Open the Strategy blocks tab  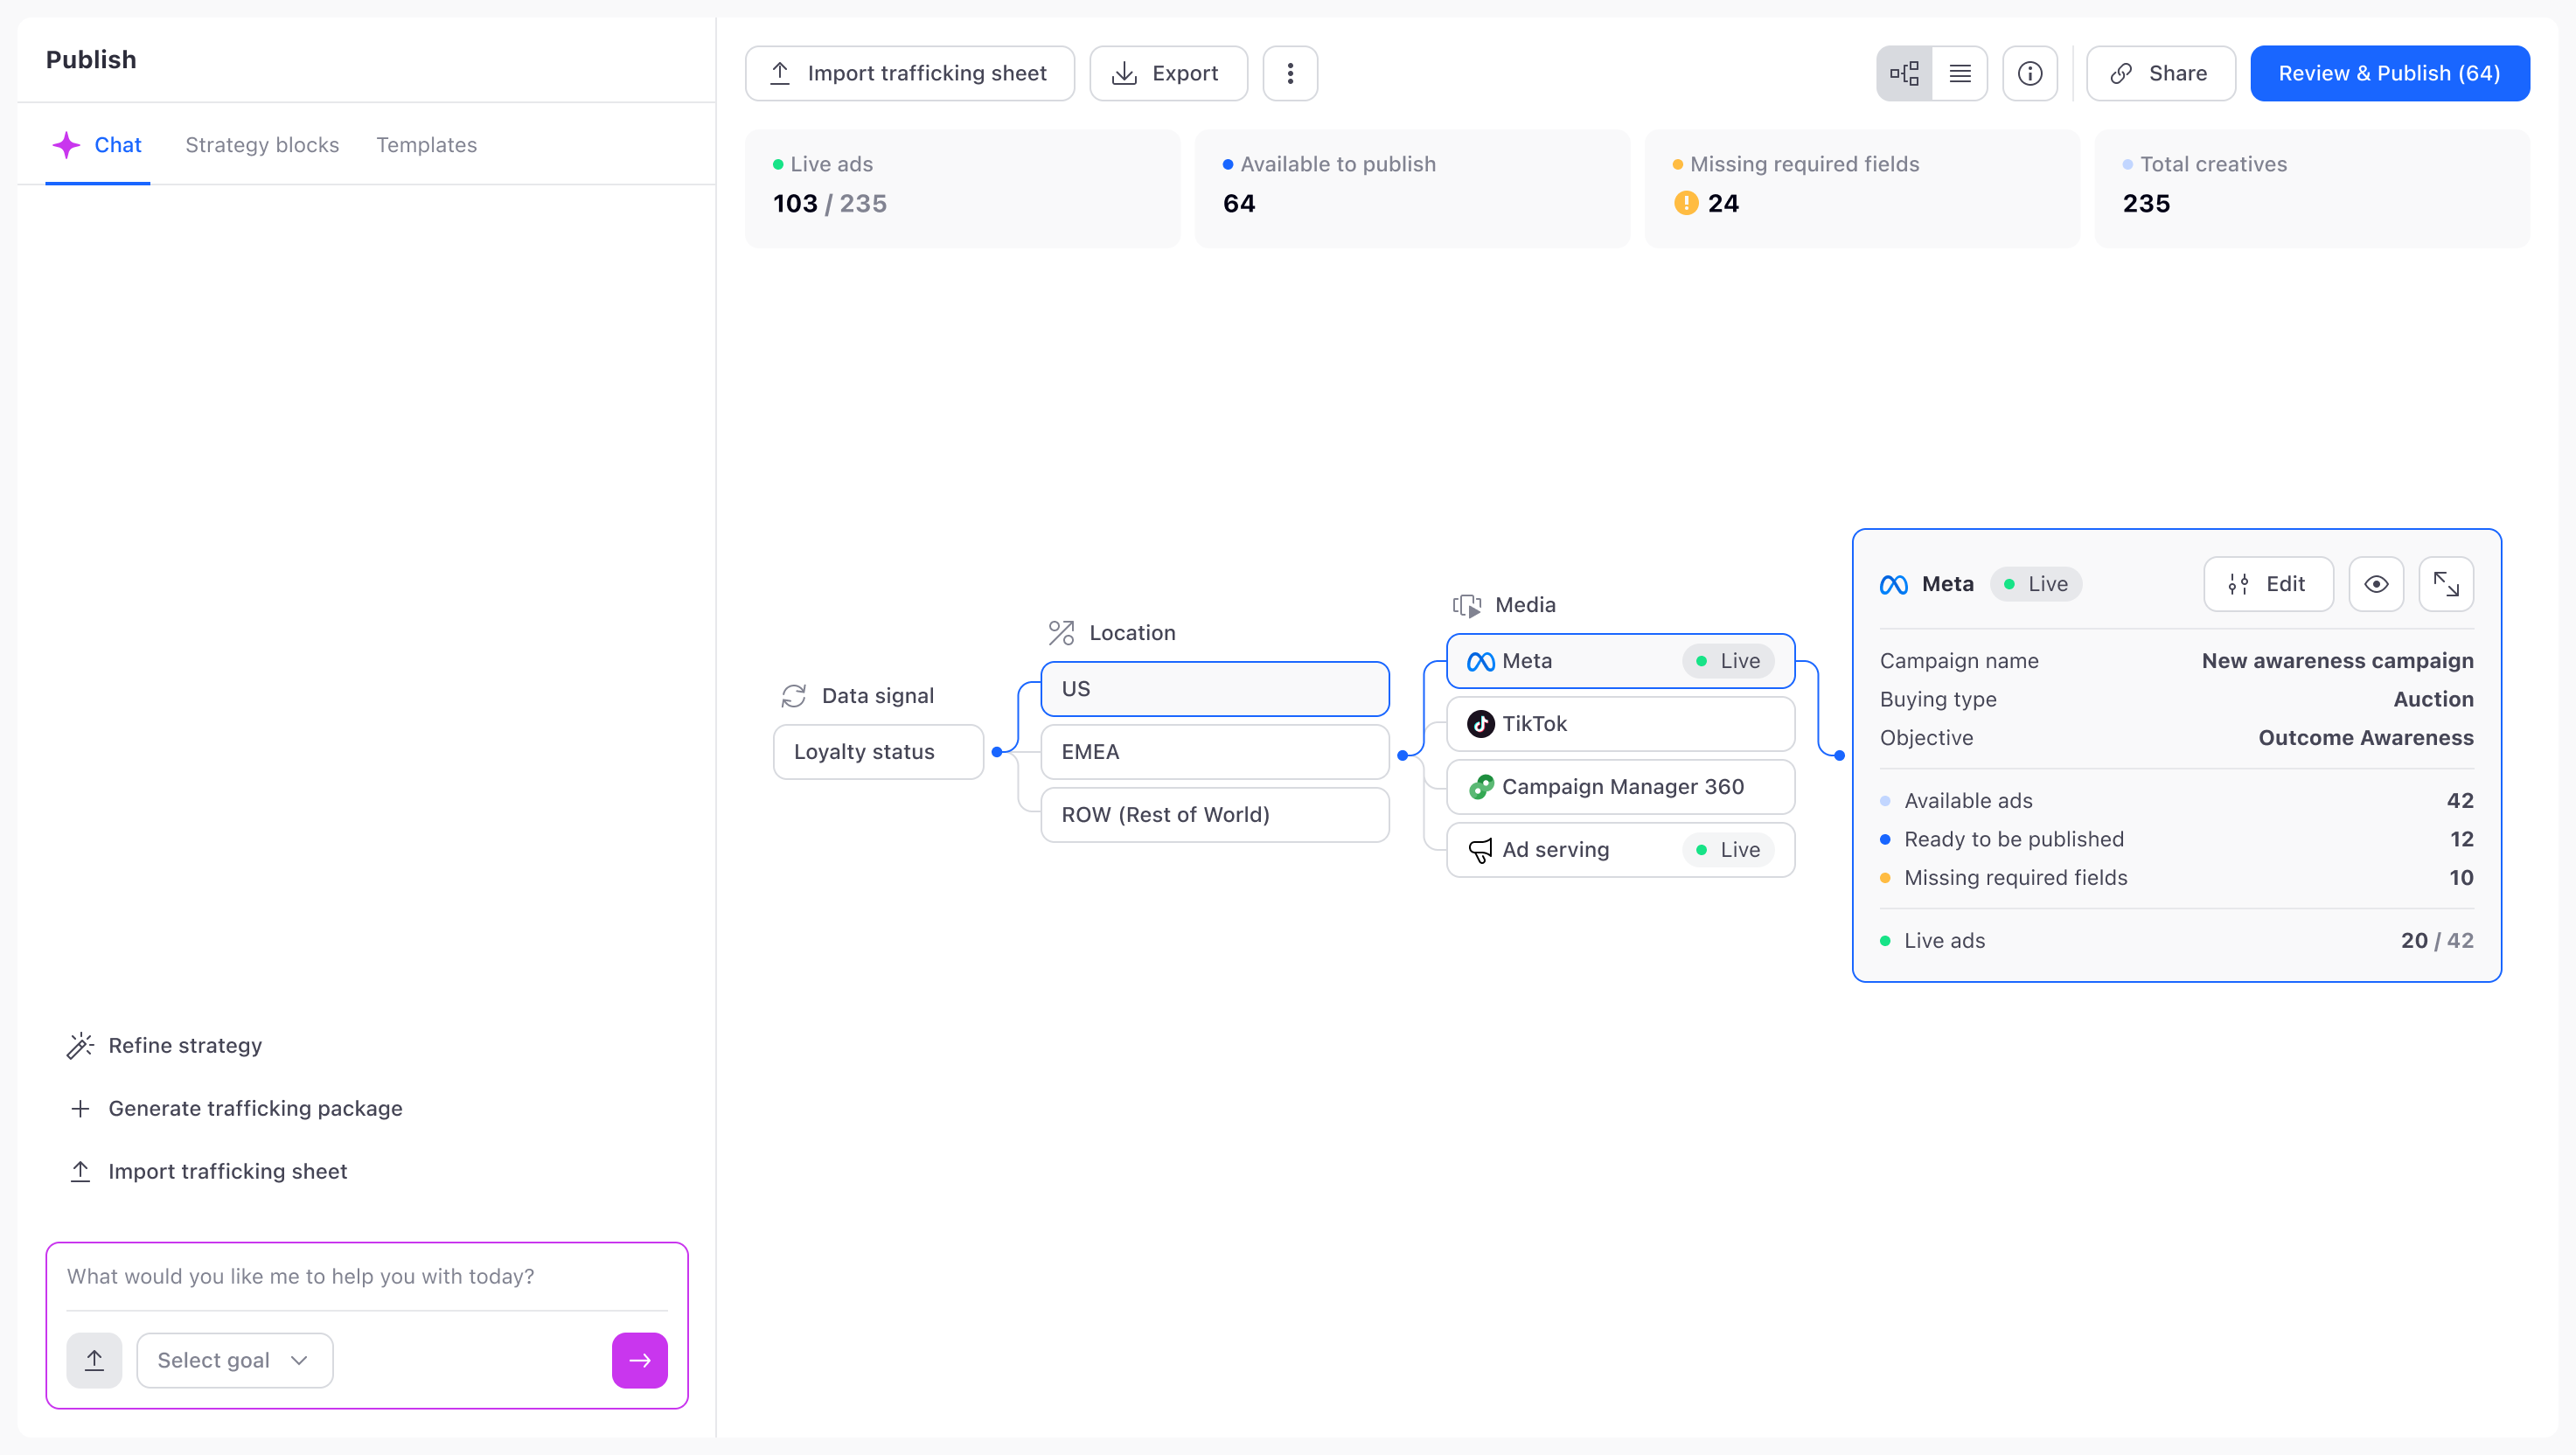(x=262, y=145)
